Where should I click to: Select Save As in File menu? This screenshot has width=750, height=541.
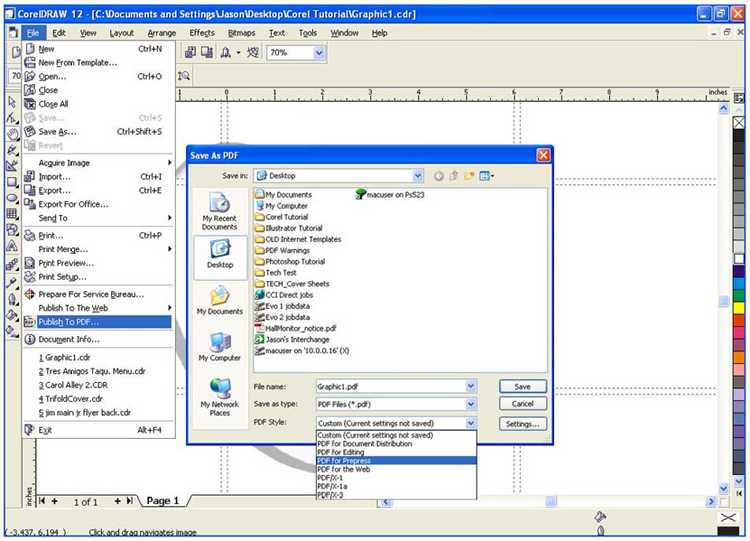click(99, 132)
